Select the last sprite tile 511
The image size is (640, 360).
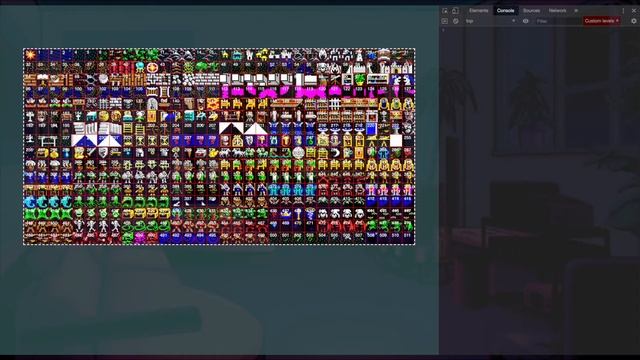coord(408,238)
